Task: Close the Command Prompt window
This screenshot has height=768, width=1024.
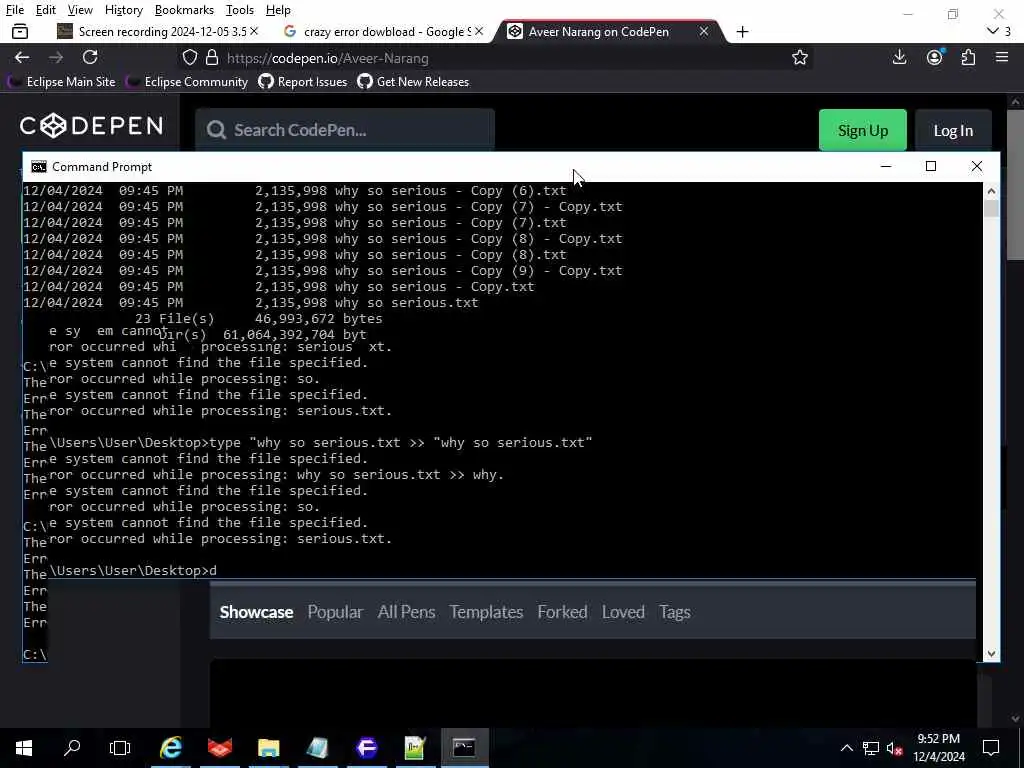Action: (x=977, y=167)
